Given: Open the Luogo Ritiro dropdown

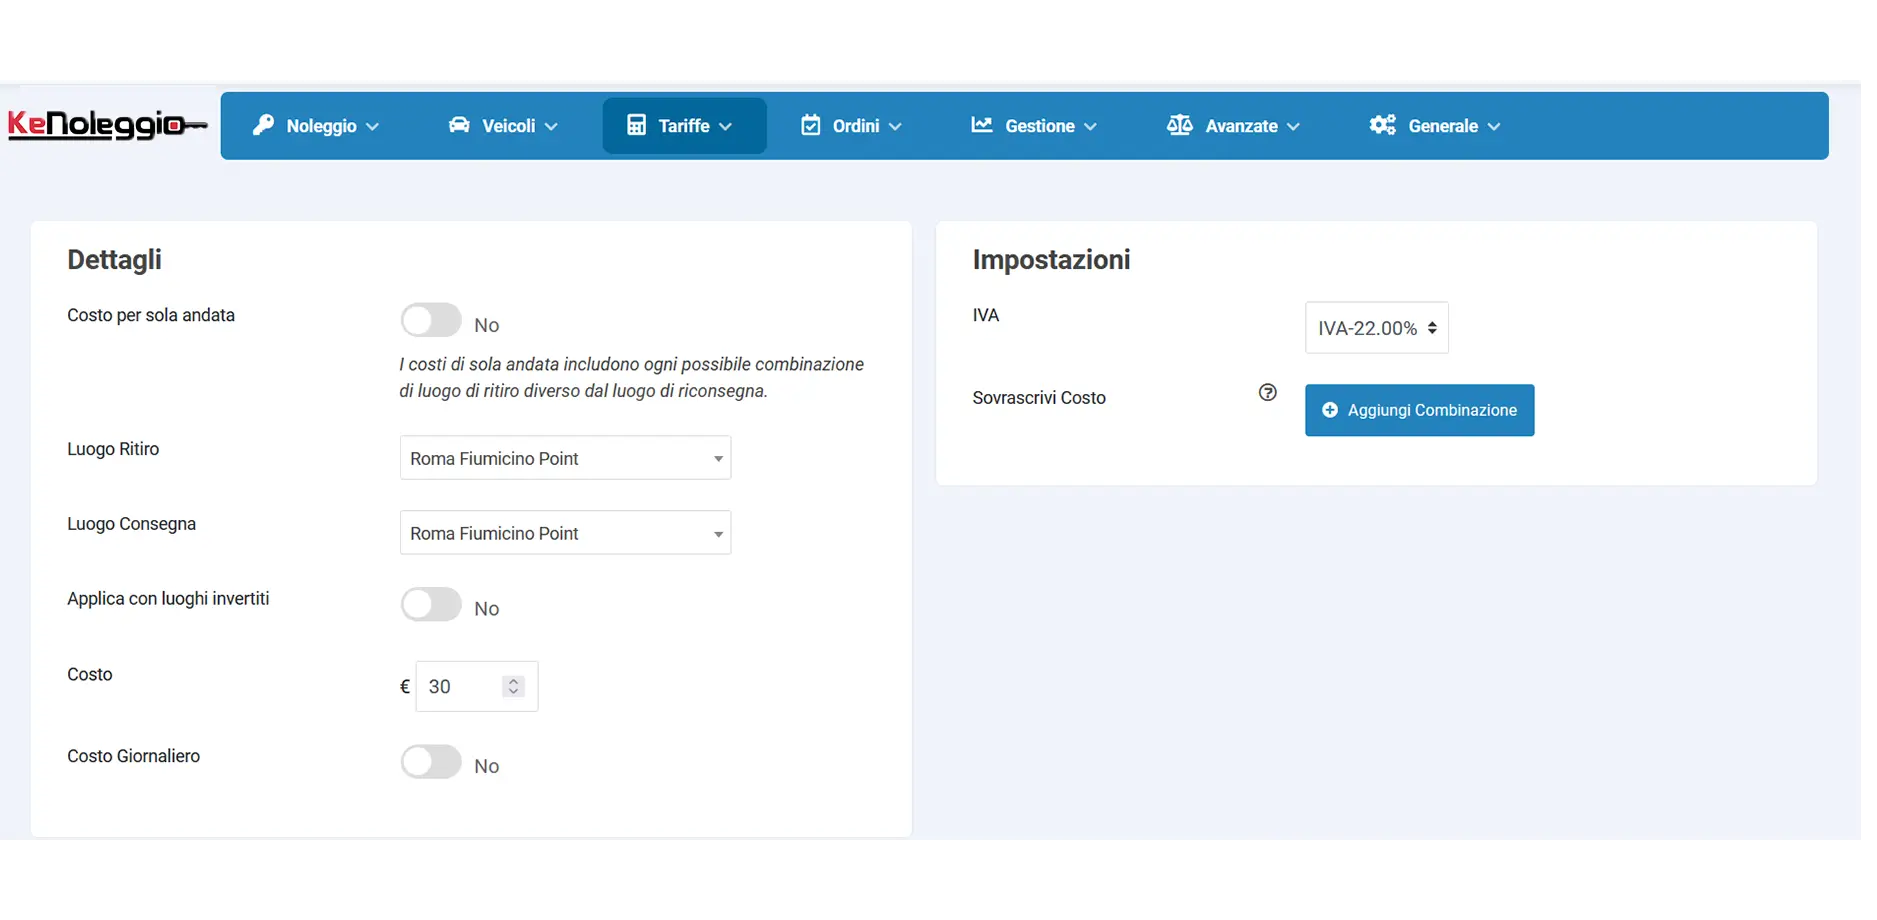Looking at the screenshot, I should click(565, 458).
